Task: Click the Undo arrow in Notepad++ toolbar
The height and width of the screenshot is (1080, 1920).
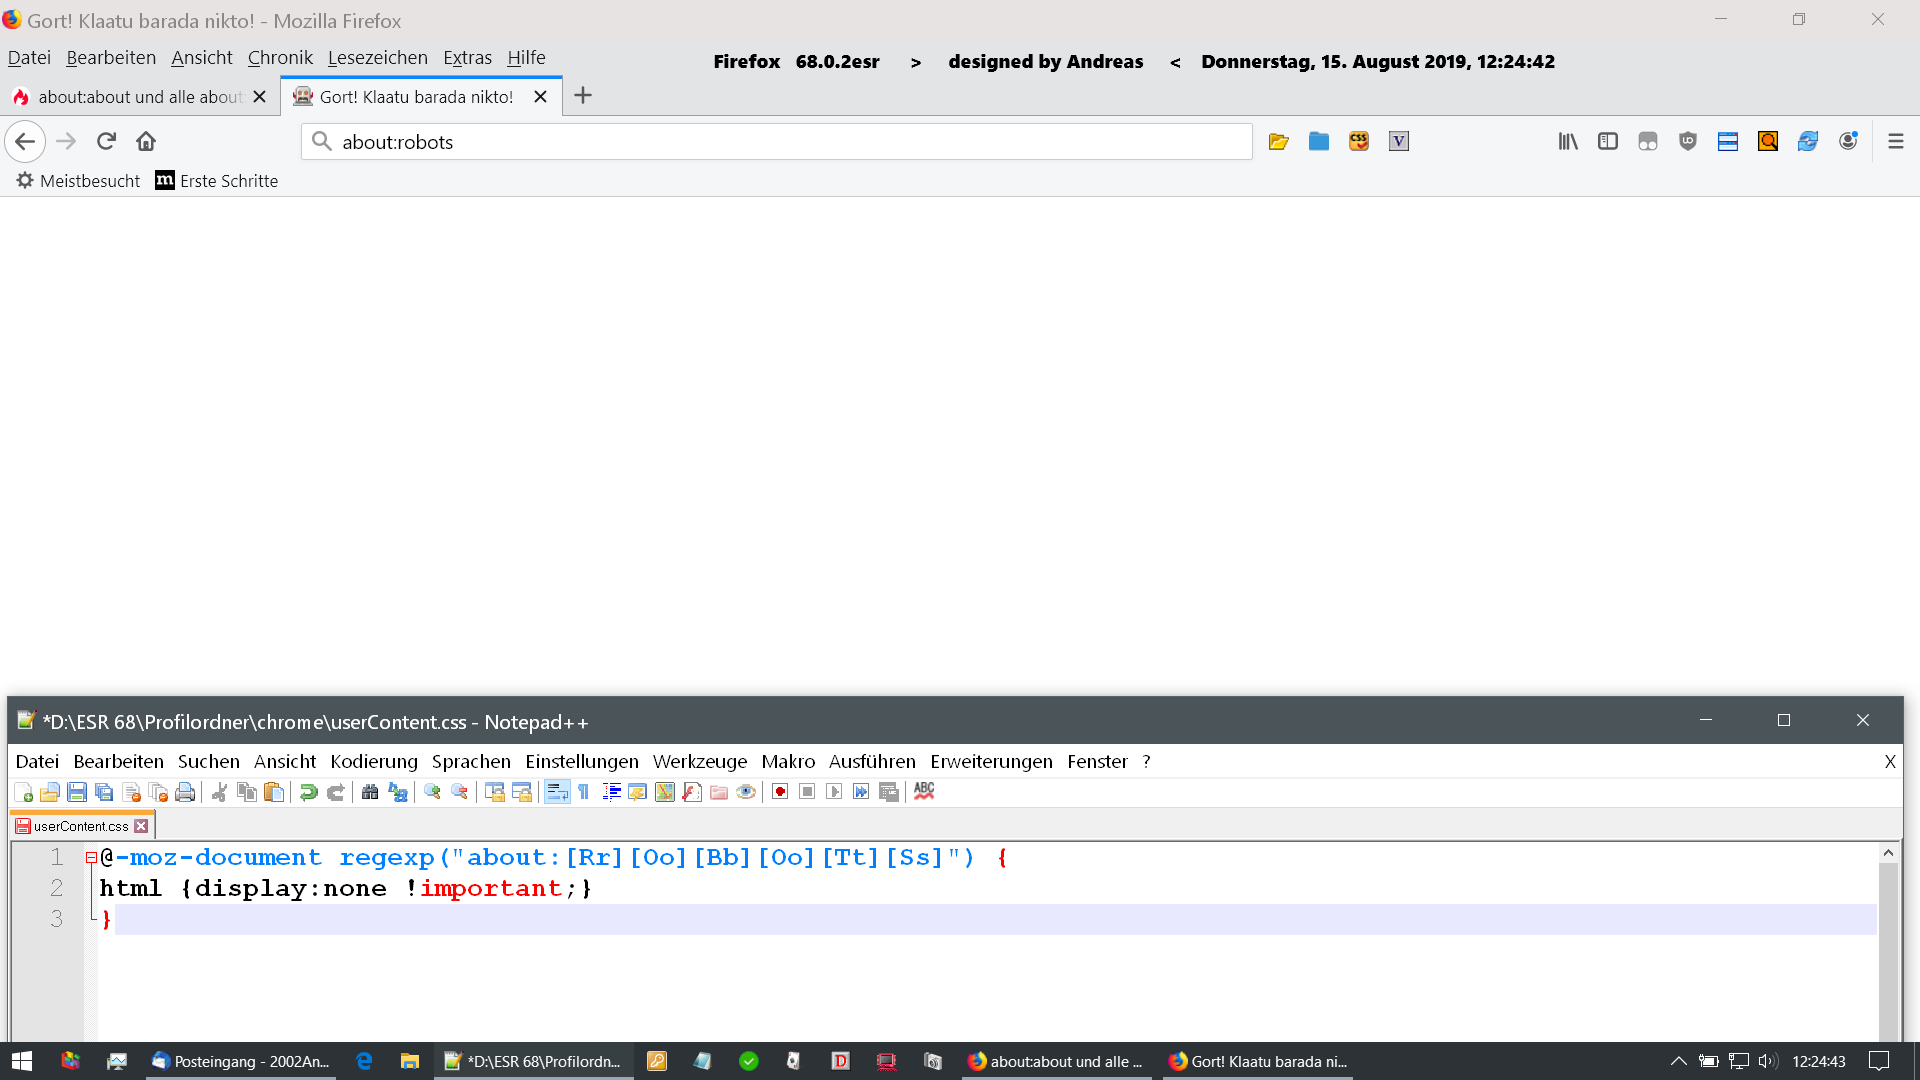Action: tap(308, 792)
